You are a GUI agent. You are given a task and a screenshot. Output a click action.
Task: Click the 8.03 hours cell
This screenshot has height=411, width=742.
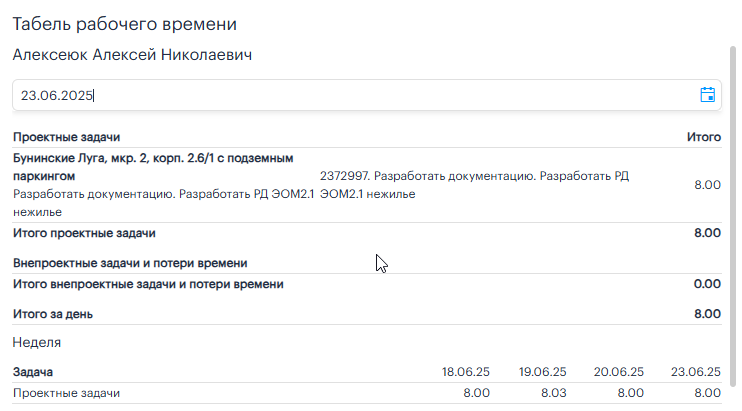pyautogui.click(x=551, y=393)
